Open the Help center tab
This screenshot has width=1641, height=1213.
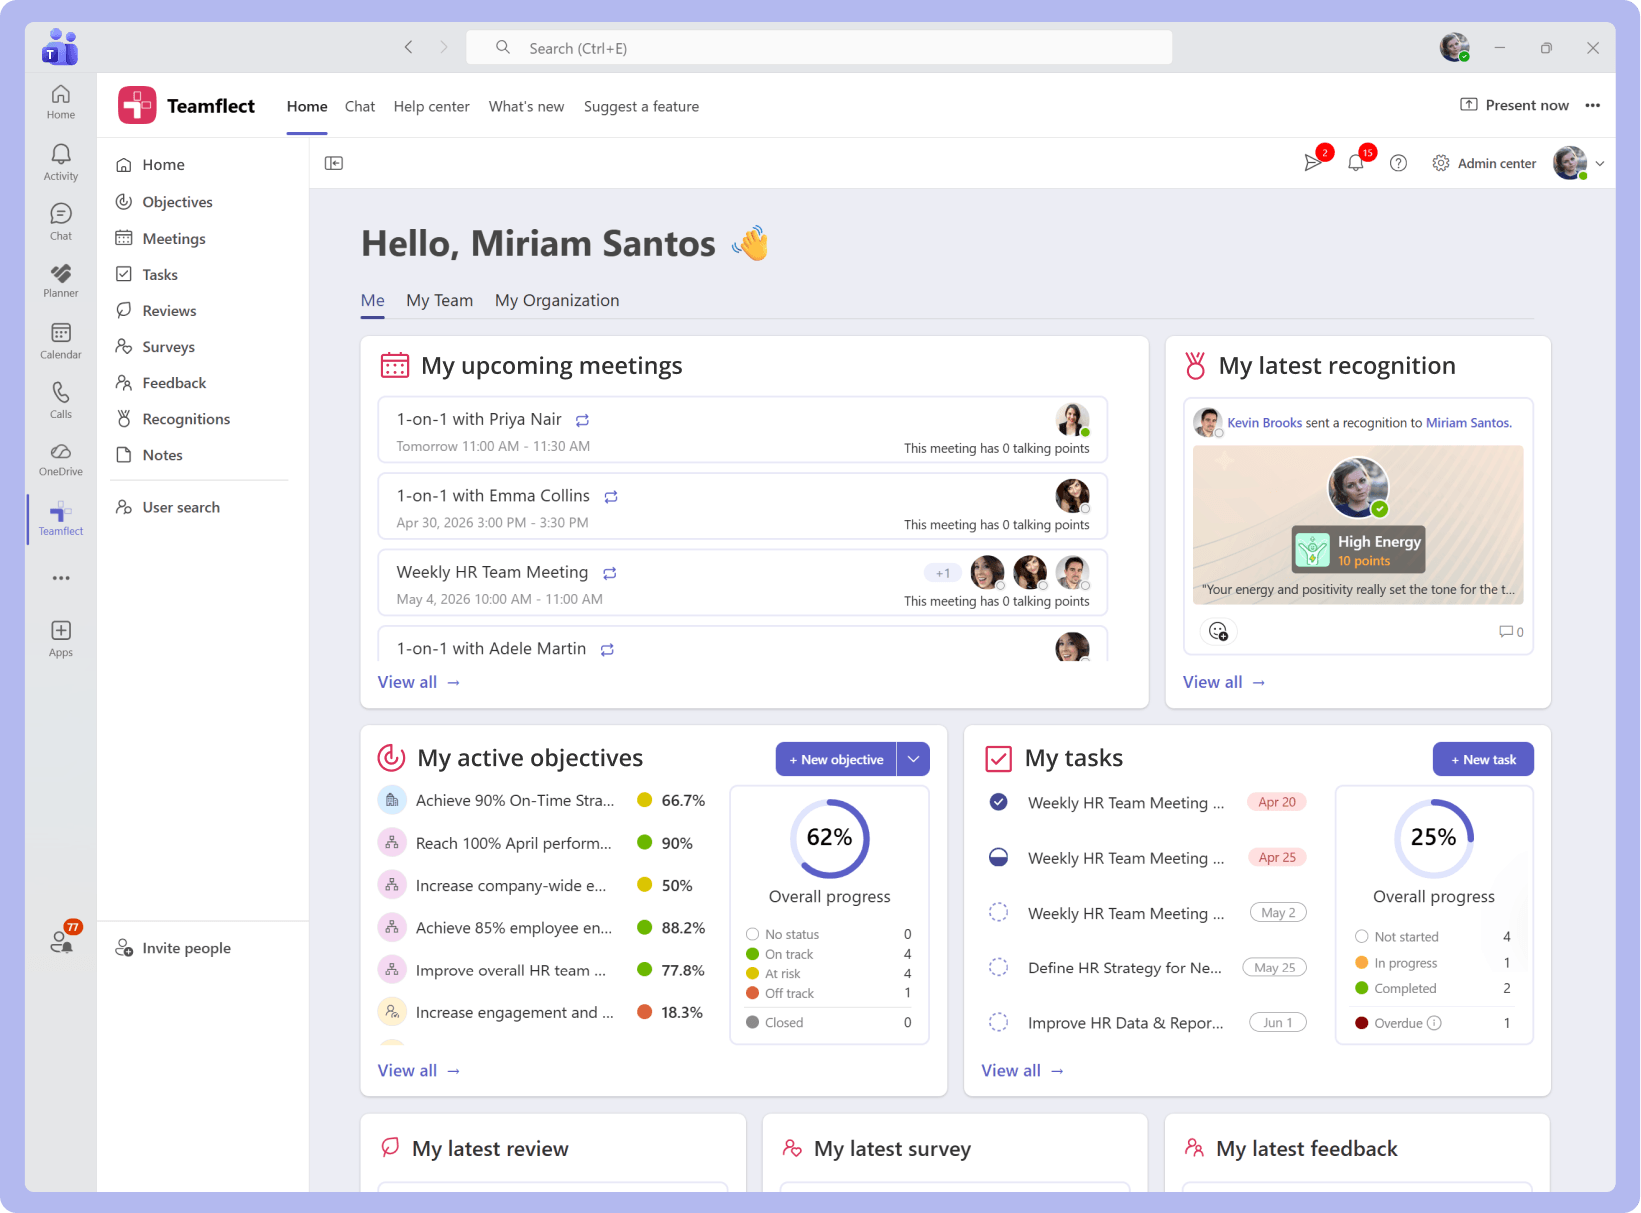coord(431,106)
